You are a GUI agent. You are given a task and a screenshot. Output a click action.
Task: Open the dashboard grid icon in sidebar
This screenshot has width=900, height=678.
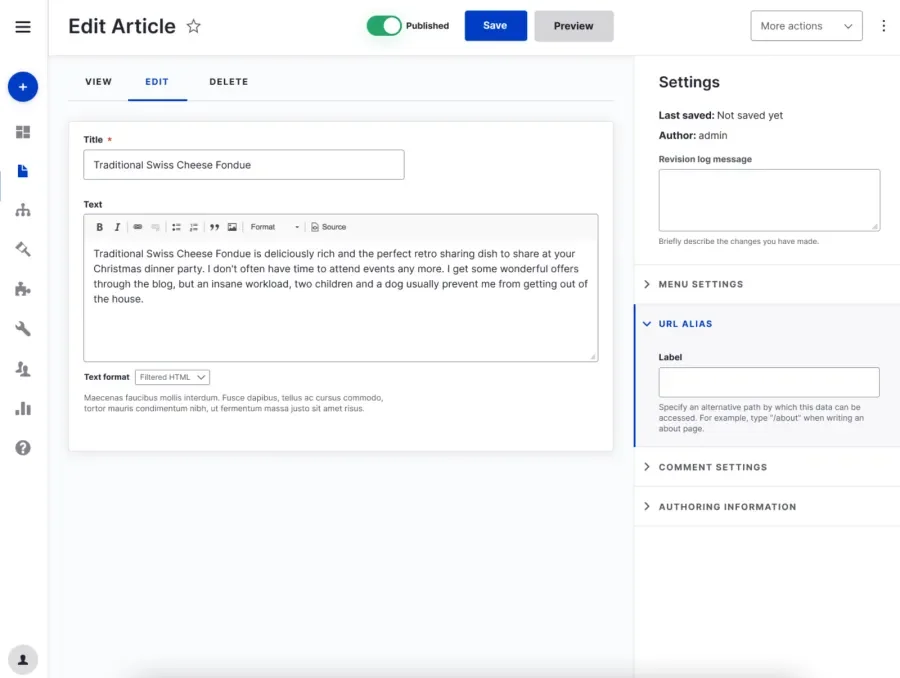(x=23, y=132)
